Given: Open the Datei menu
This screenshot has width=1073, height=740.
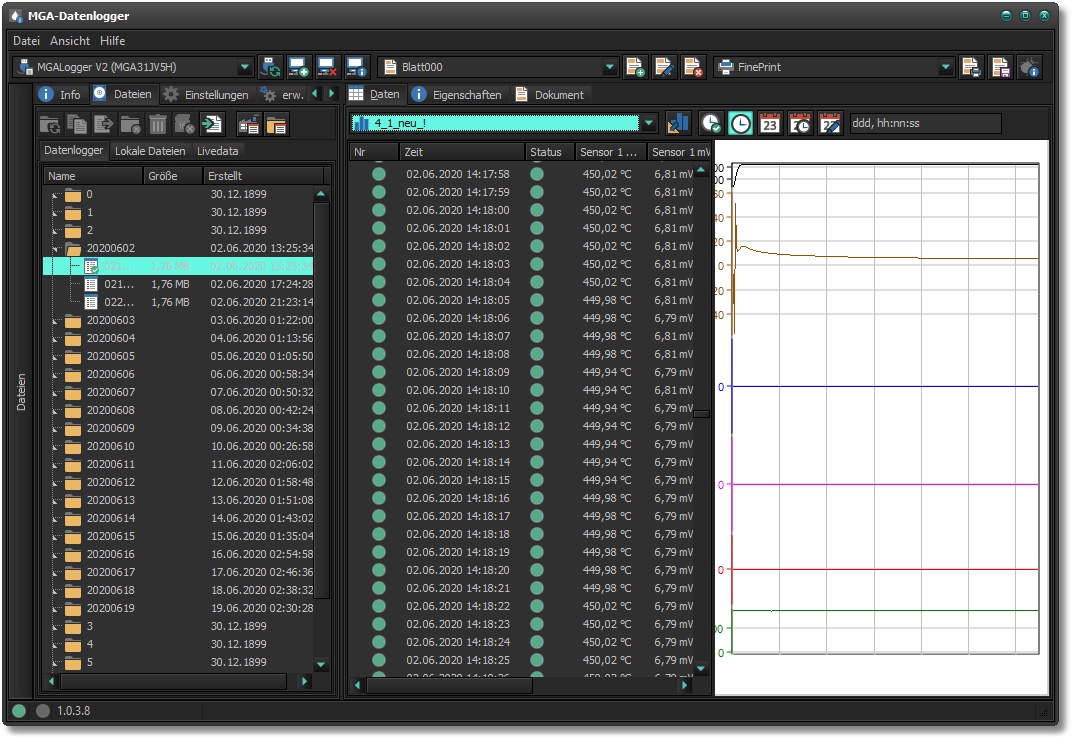Looking at the screenshot, I should tap(27, 41).
